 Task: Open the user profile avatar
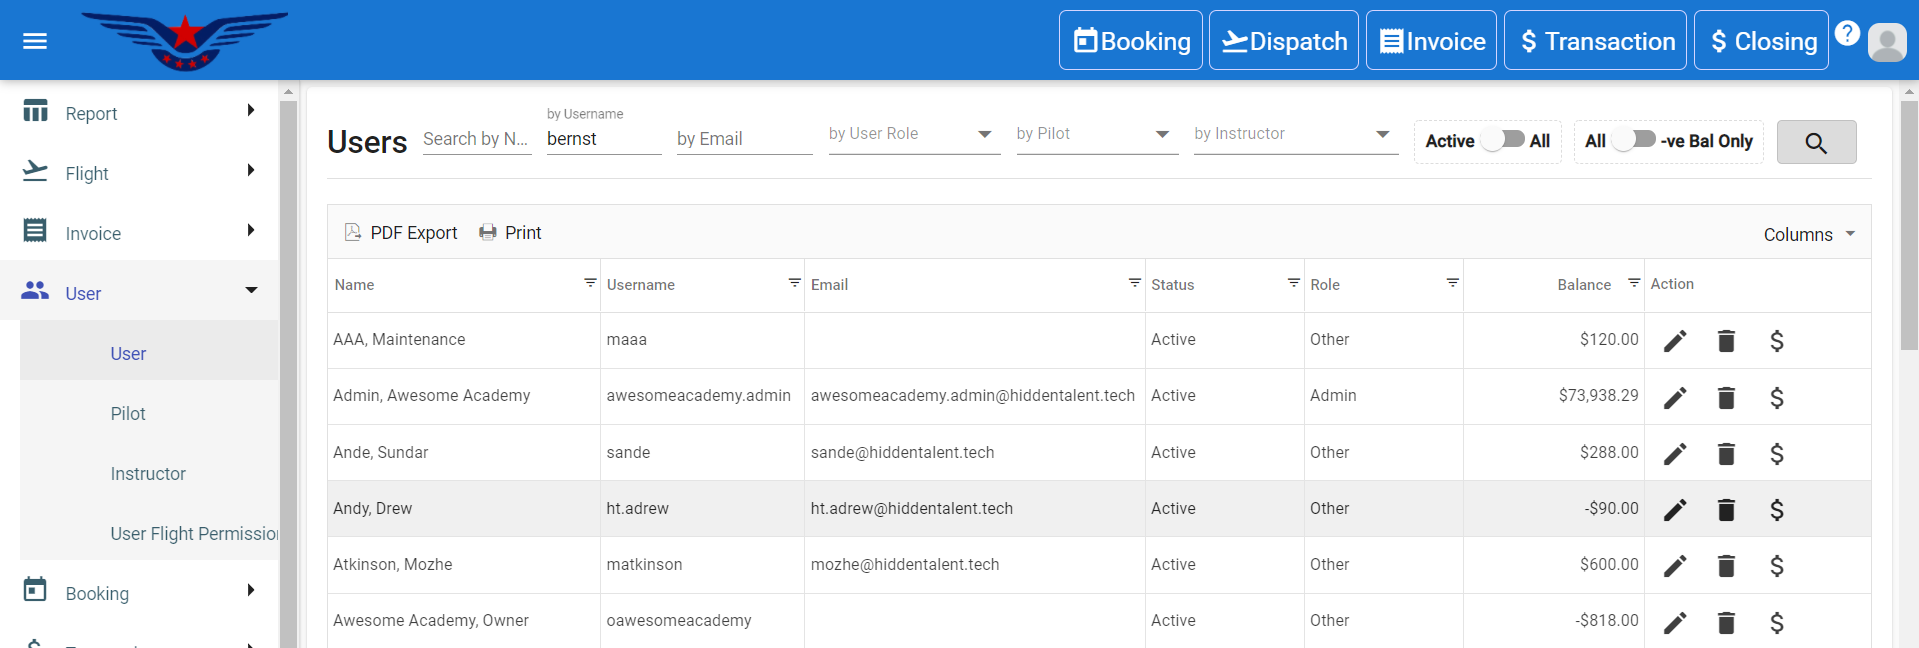click(x=1887, y=42)
